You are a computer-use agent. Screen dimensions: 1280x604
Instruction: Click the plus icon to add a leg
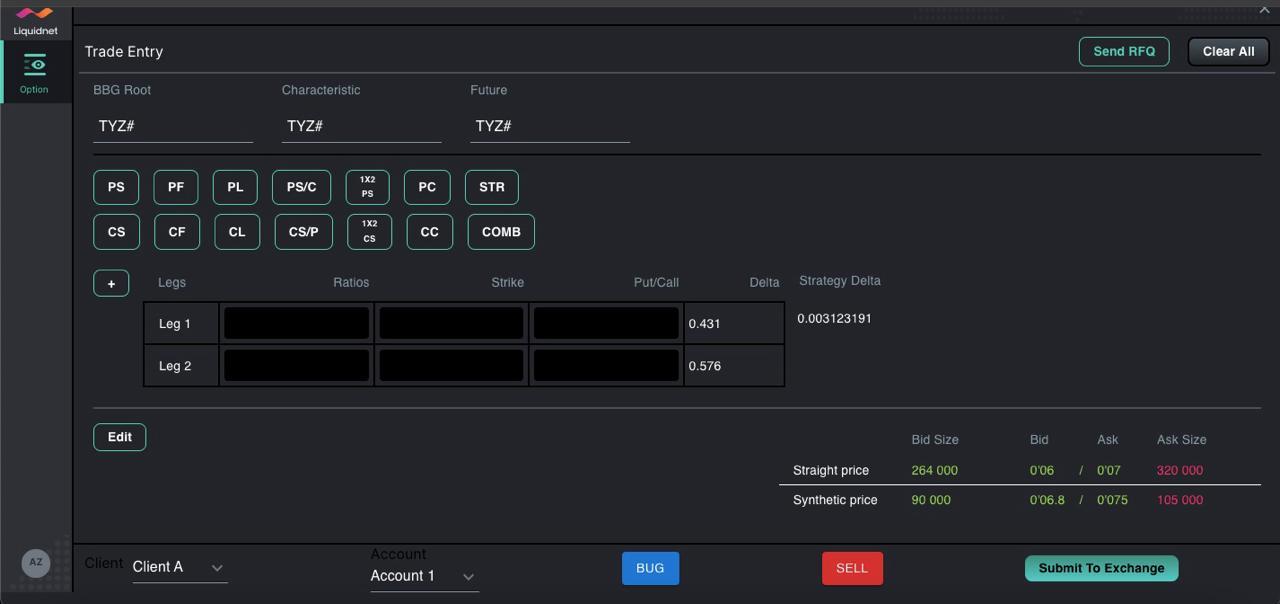pos(111,282)
